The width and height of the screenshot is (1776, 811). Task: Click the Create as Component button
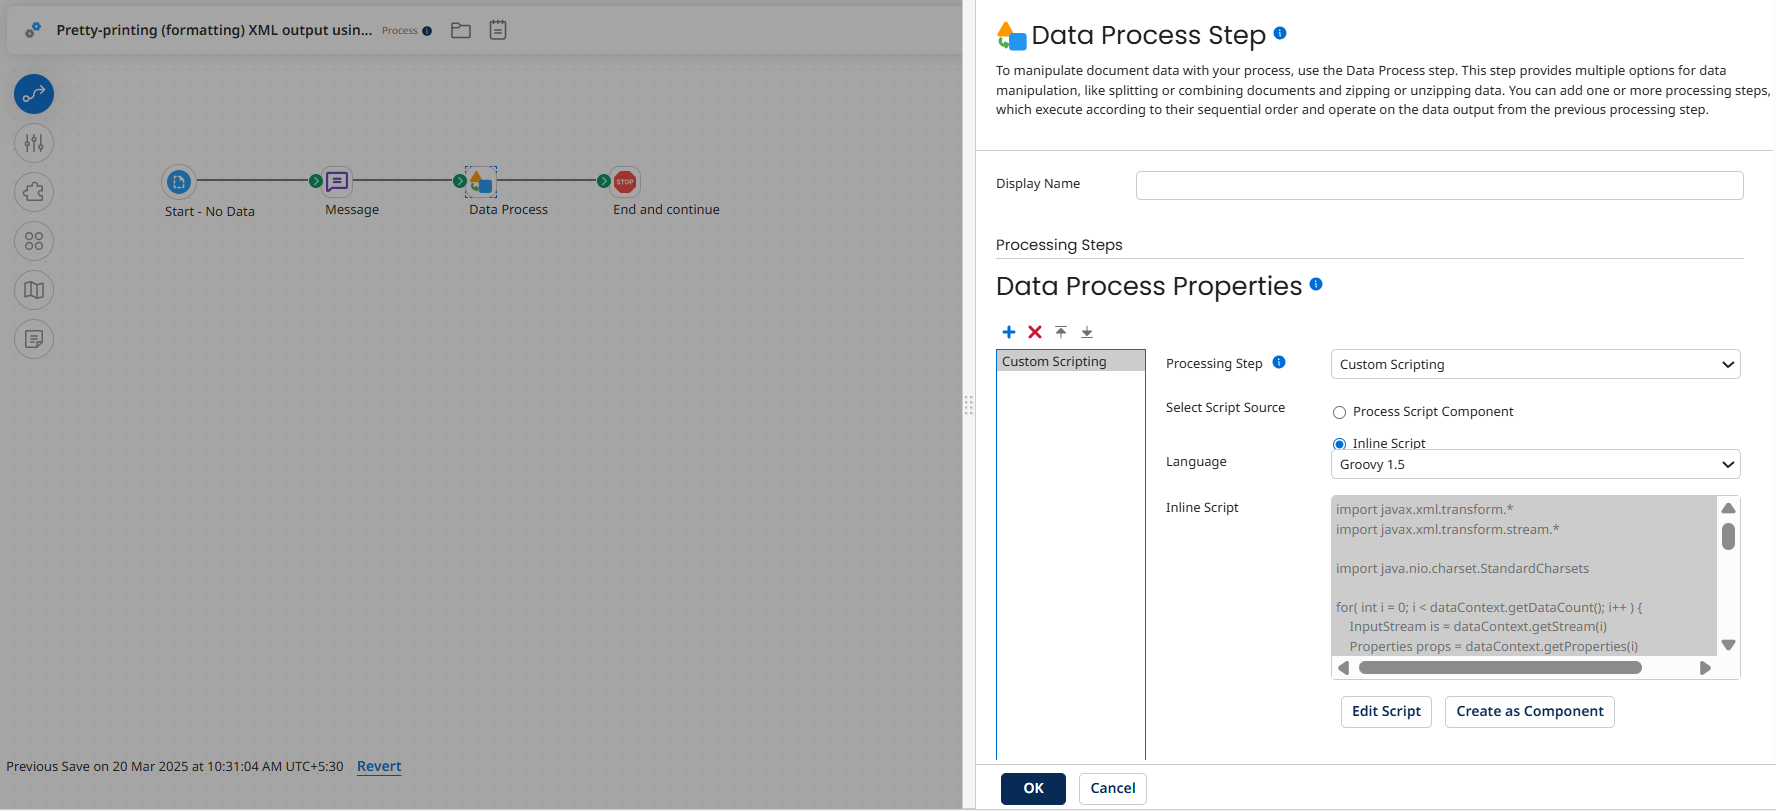tap(1529, 711)
